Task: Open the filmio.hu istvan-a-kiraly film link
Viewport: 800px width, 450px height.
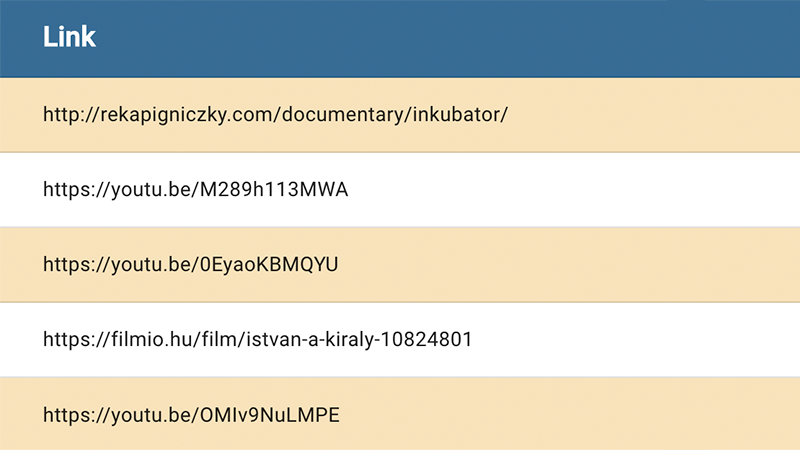Action: pos(258,339)
